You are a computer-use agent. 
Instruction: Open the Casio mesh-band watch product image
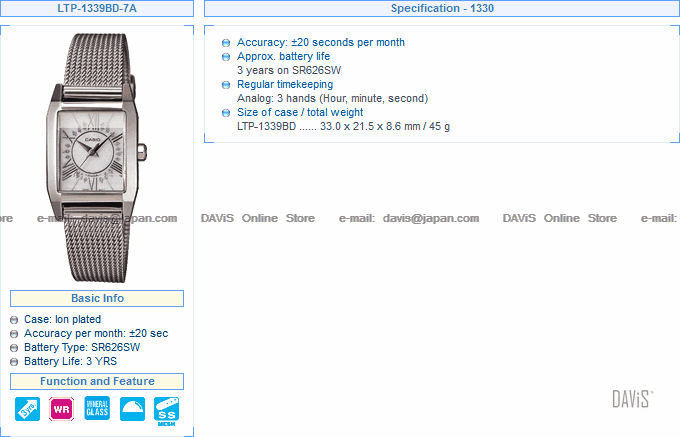click(x=96, y=158)
